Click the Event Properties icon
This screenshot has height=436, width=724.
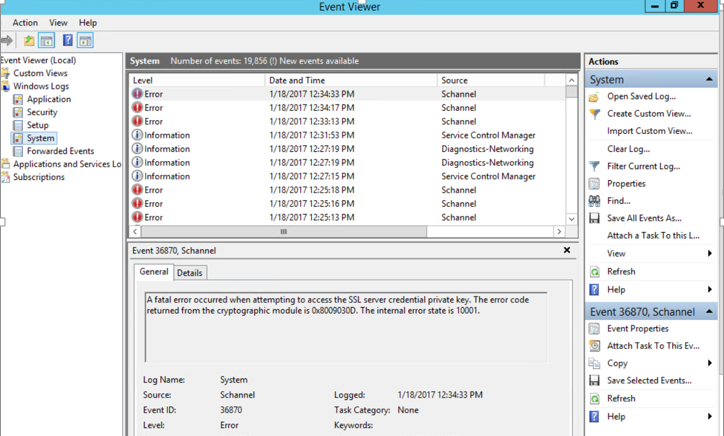point(594,329)
